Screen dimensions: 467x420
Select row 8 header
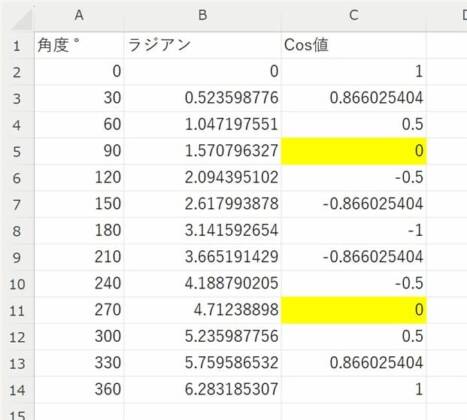pos(17,231)
